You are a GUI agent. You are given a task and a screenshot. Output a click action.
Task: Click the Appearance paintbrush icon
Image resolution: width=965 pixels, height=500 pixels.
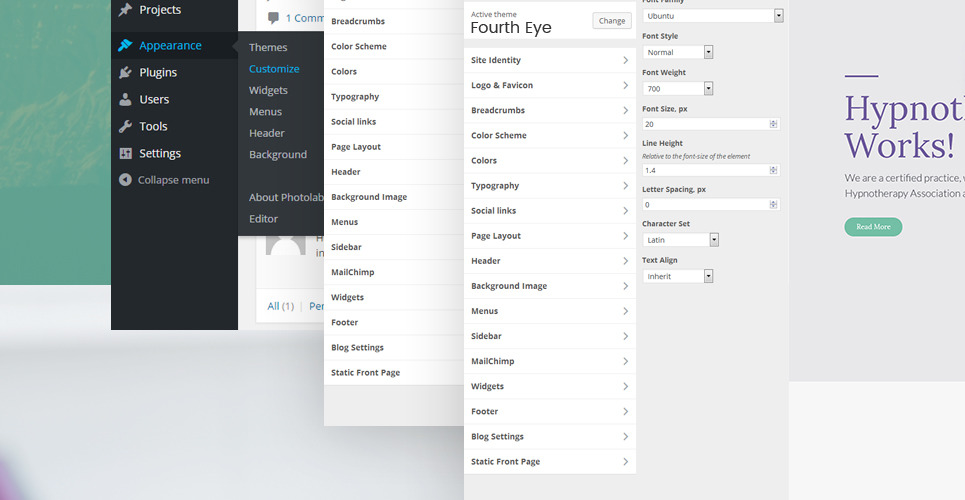coord(125,45)
